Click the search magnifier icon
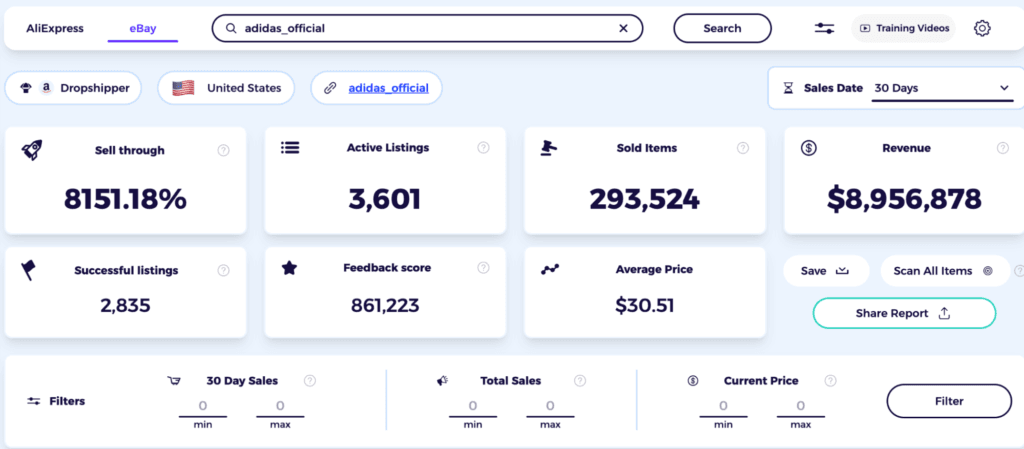1024x449 pixels. click(x=231, y=29)
